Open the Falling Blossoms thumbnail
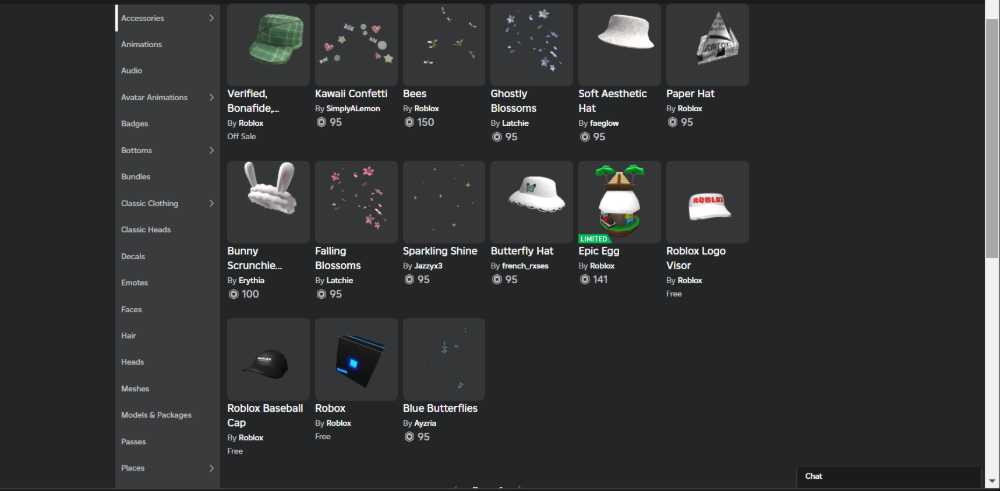This screenshot has width=1000, height=491. coord(357,202)
